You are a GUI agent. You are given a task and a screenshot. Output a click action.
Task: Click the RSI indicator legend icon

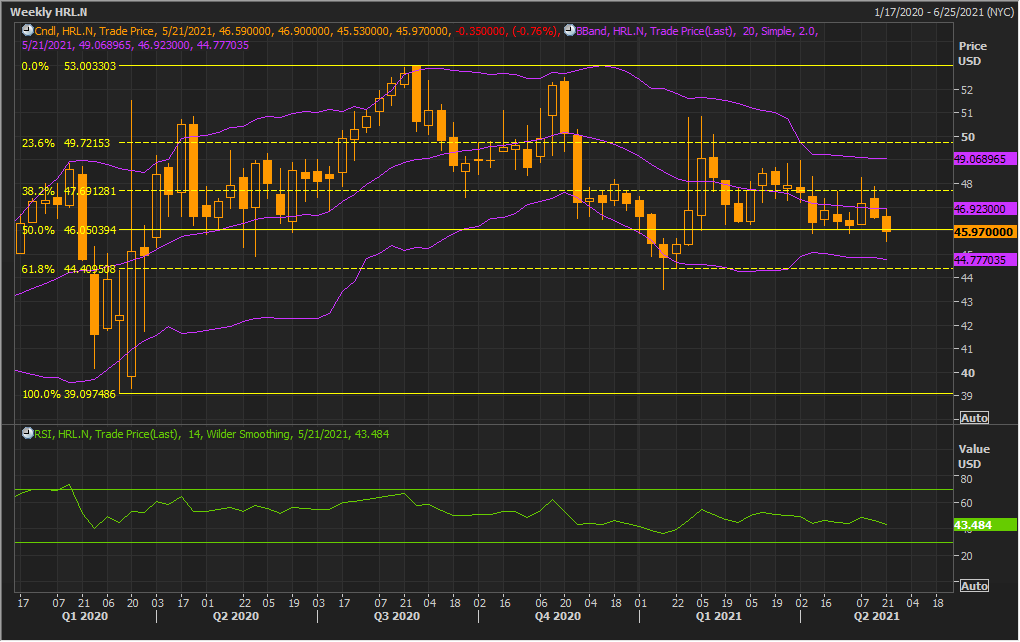(27, 433)
